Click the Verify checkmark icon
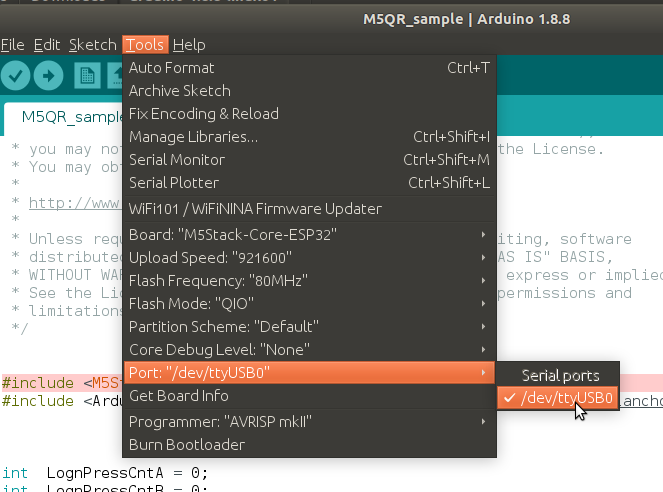Image resolution: width=663 pixels, height=492 pixels. tap(15, 76)
